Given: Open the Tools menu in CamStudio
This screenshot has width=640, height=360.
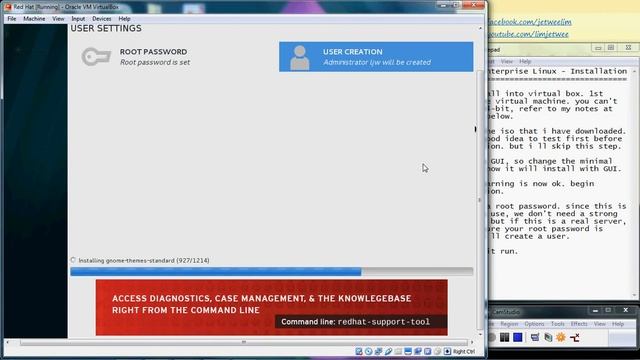Looking at the screenshot, I should point(558,324).
